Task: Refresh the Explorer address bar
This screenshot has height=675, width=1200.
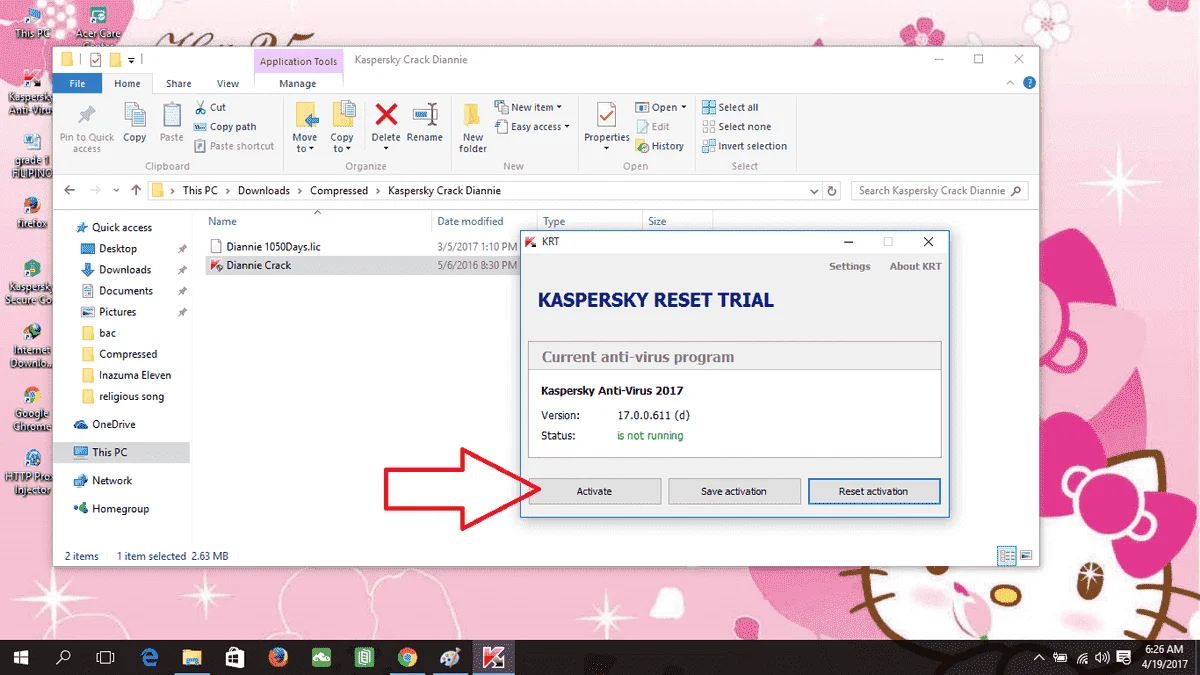Action: coord(832,190)
